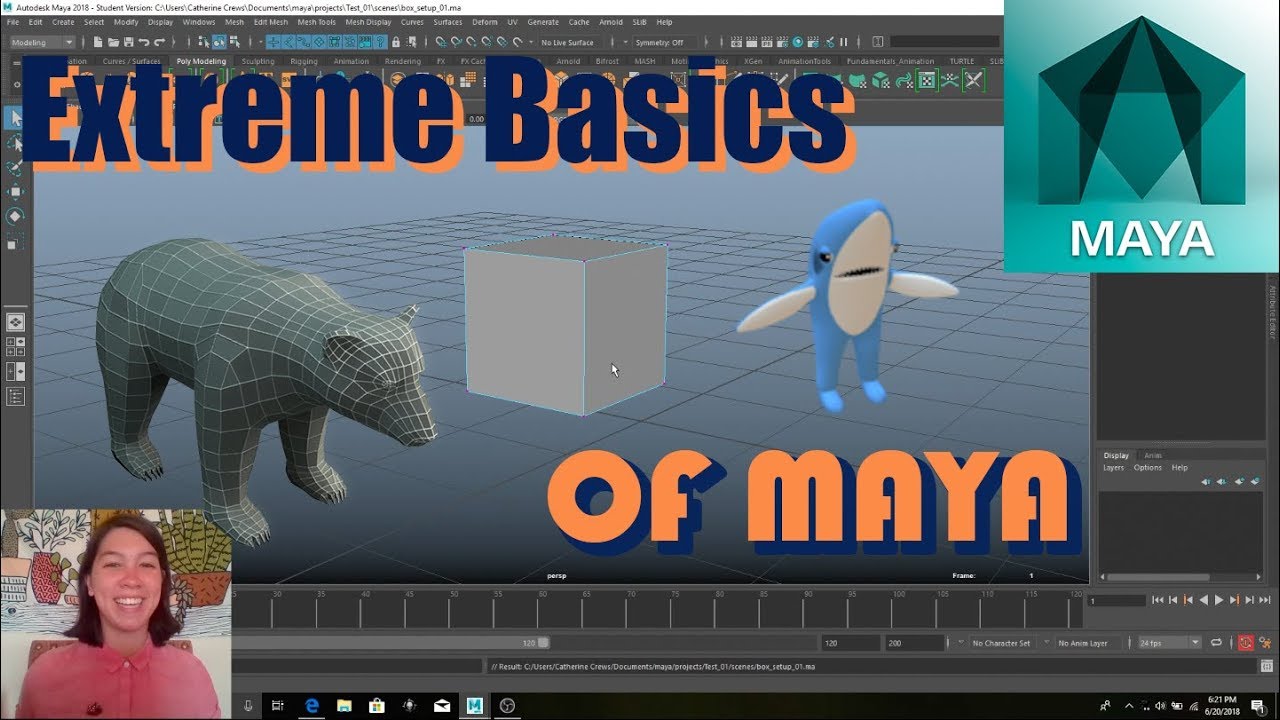Open the Display tab in layer editor
This screenshot has width=1280, height=720.
click(x=1116, y=455)
